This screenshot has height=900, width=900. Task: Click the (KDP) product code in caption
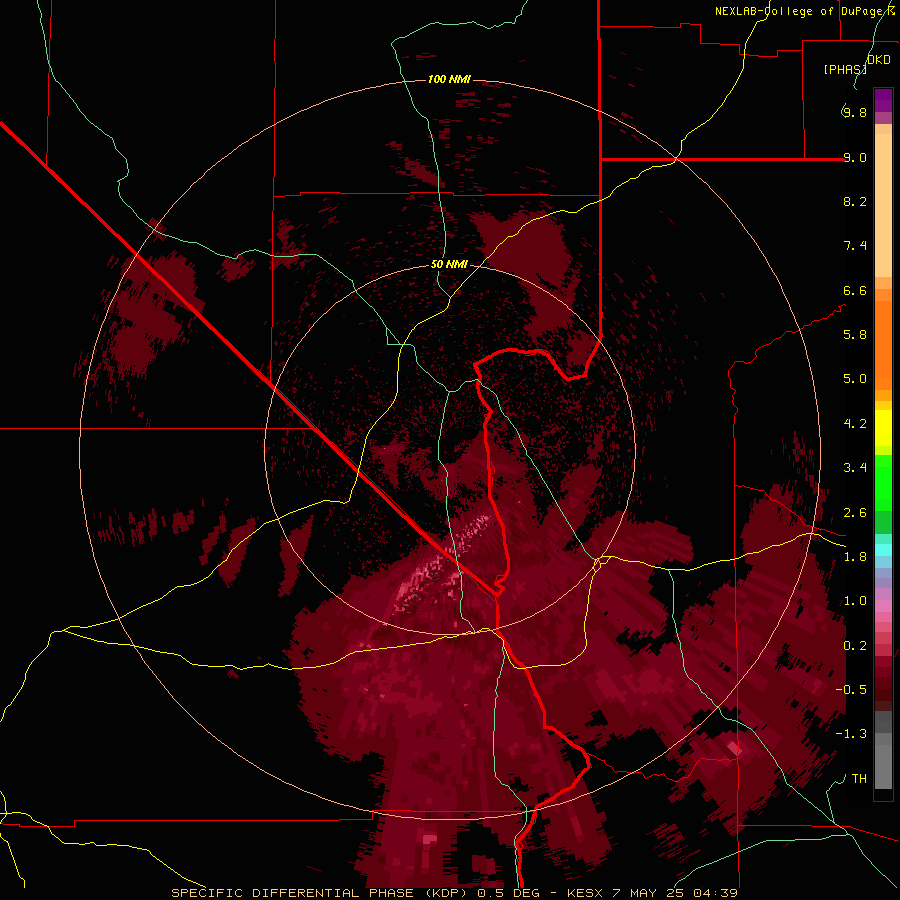(x=445, y=893)
